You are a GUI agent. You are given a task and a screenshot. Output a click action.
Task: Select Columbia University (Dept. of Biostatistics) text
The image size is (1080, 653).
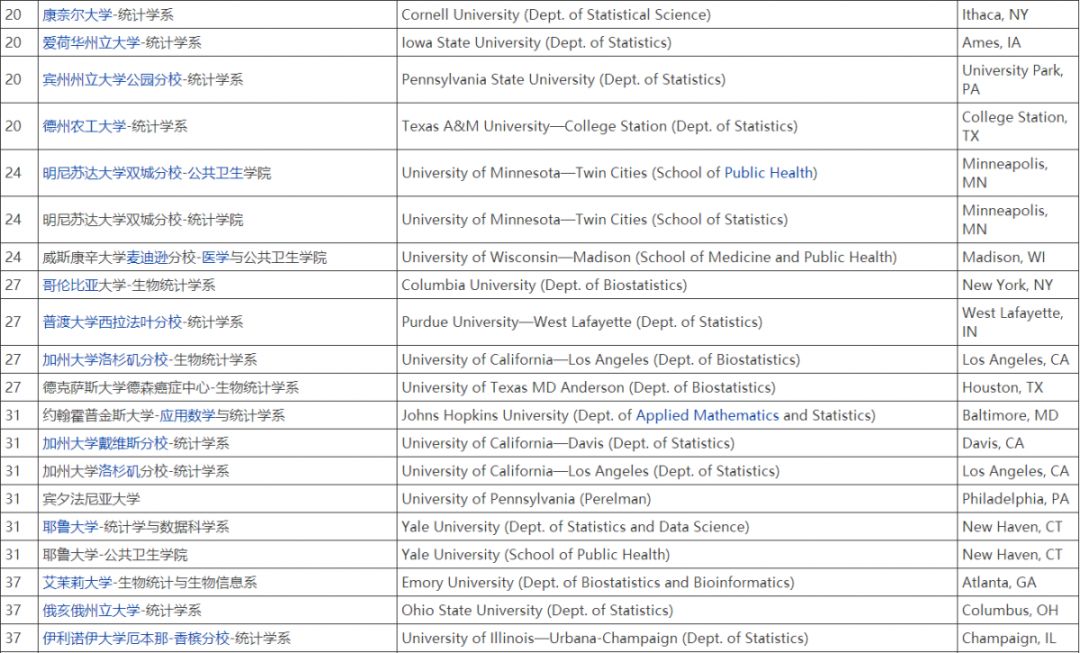point(544,285)
